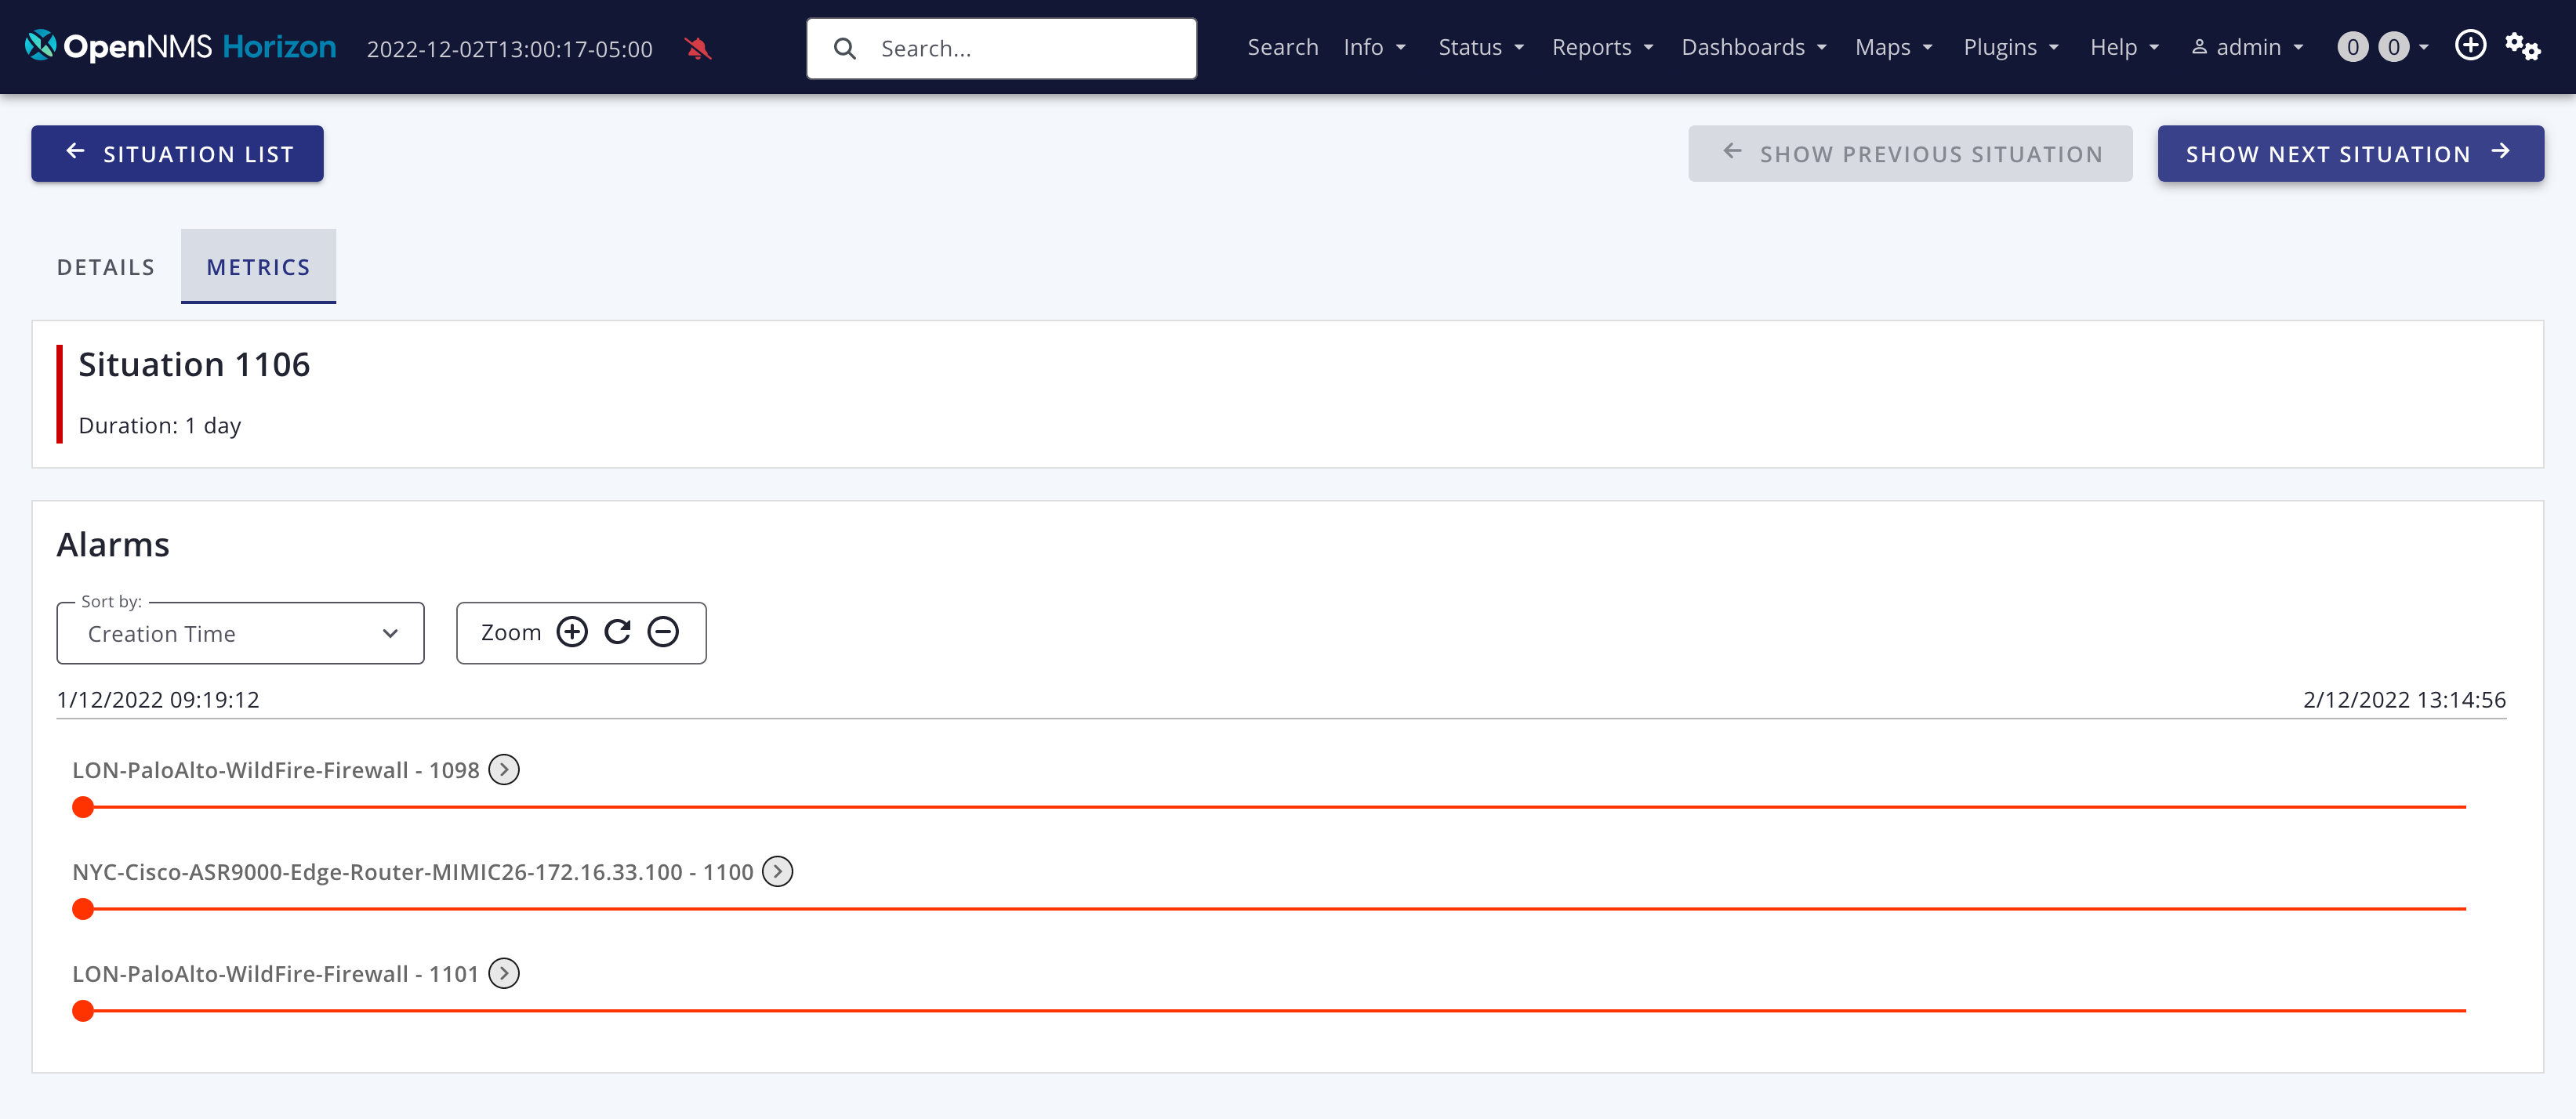The width and height of the screenshot is (2576, 1119).
Task: Open the quick-add plus icon in navbar
Action: [2470, 46]
